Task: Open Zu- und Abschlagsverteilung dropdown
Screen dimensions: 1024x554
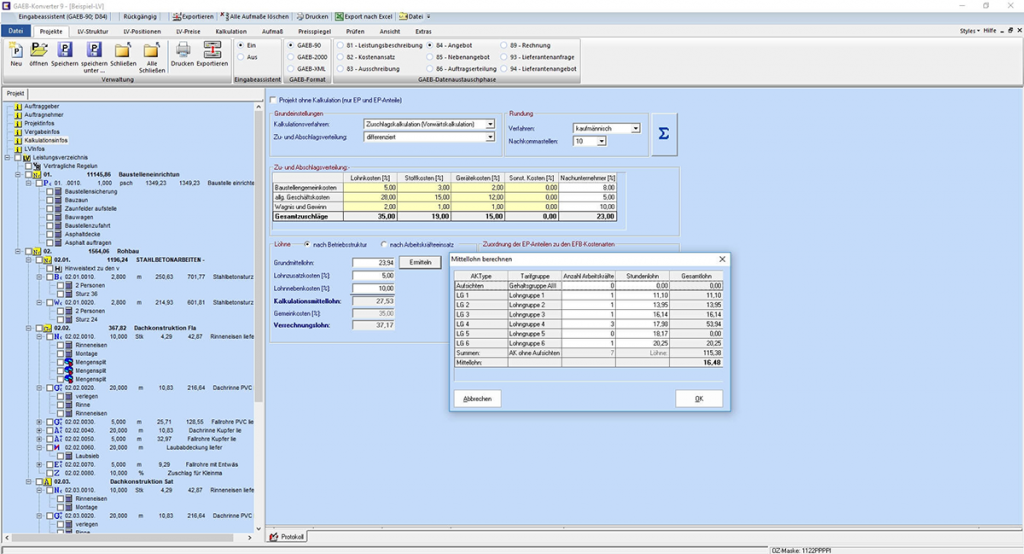Action: click(x=490, y=137)
